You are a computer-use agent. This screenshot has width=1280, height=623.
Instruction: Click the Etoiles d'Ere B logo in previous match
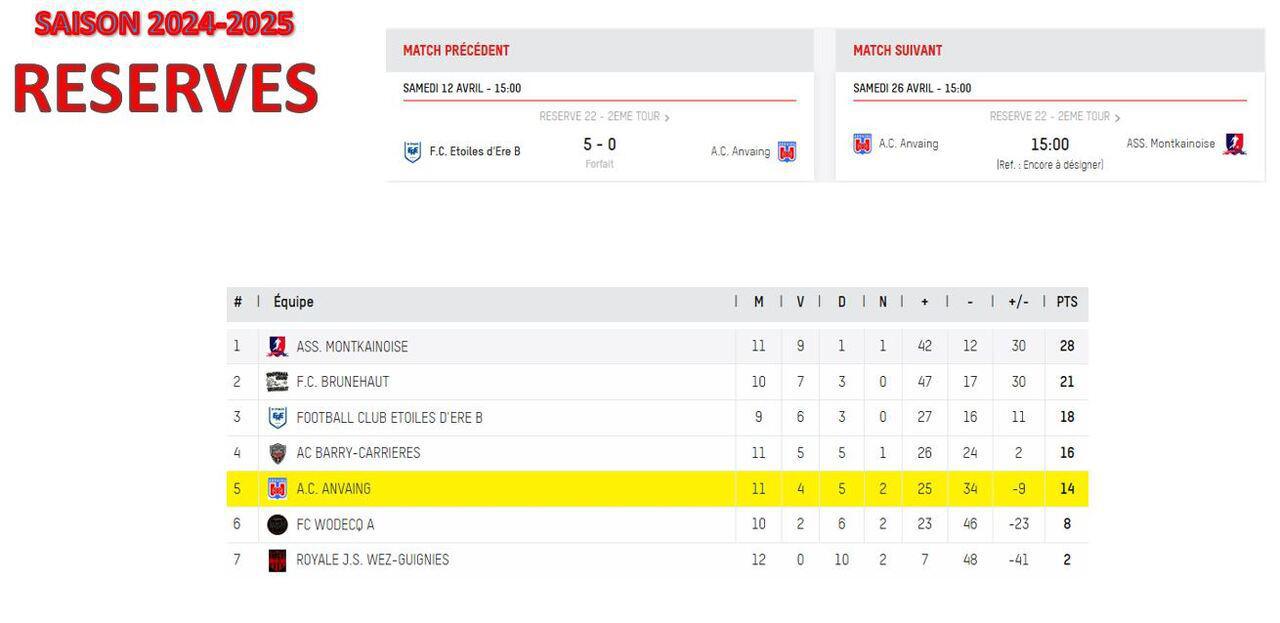(x=412, y=152)
